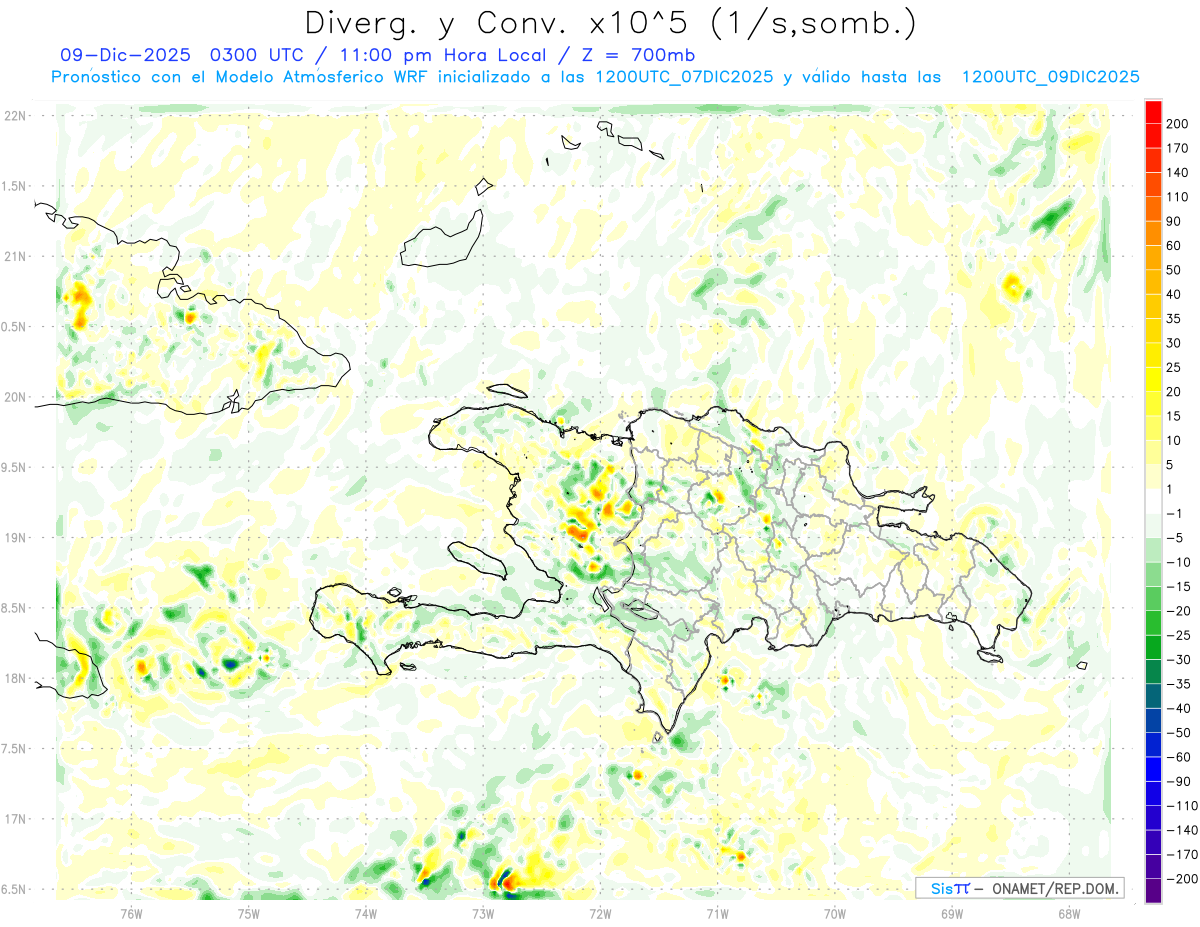Click the 140 label on the color scale
This screenshot has height=927, width=1200.
tap(1177, 172)
